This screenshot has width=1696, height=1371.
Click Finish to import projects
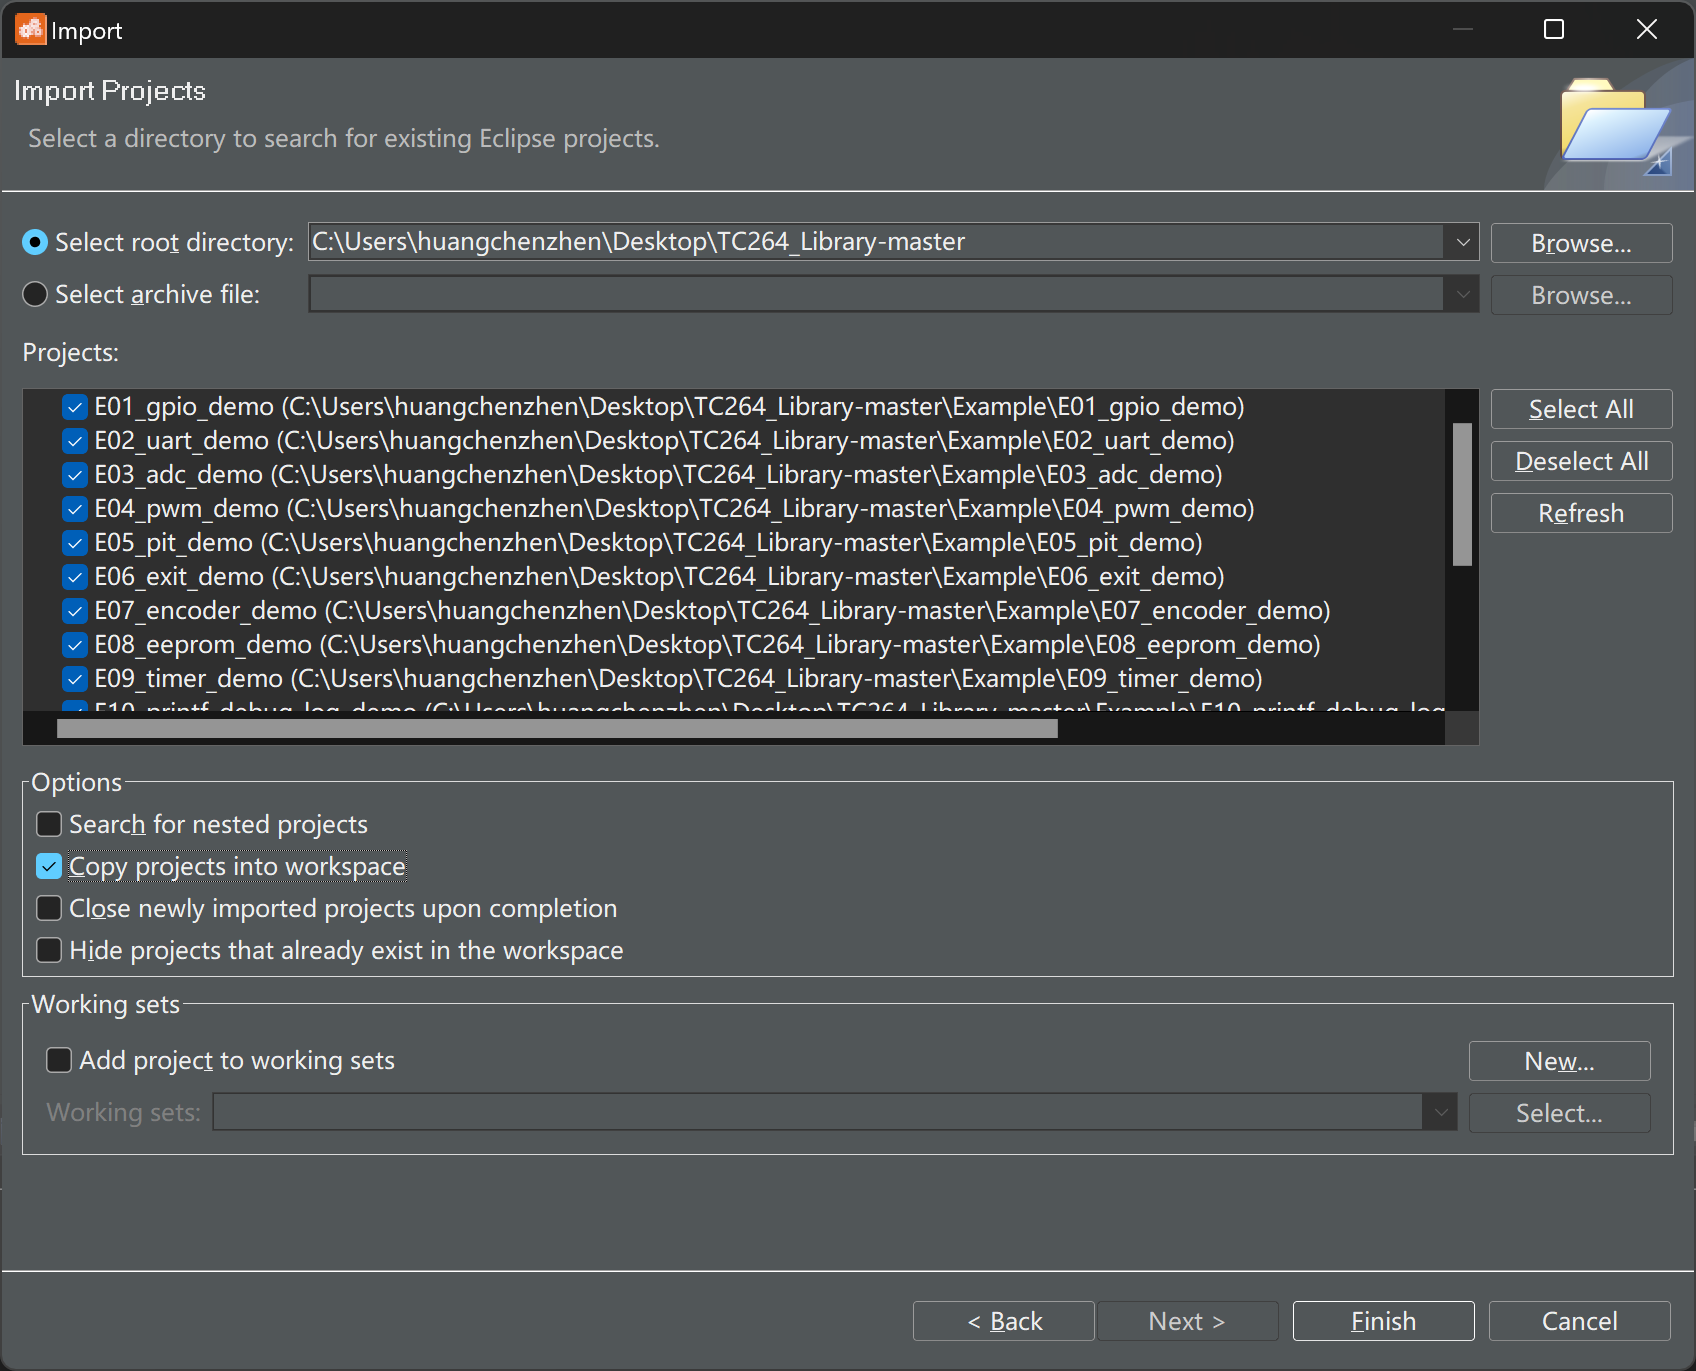click(1383, 1321)
